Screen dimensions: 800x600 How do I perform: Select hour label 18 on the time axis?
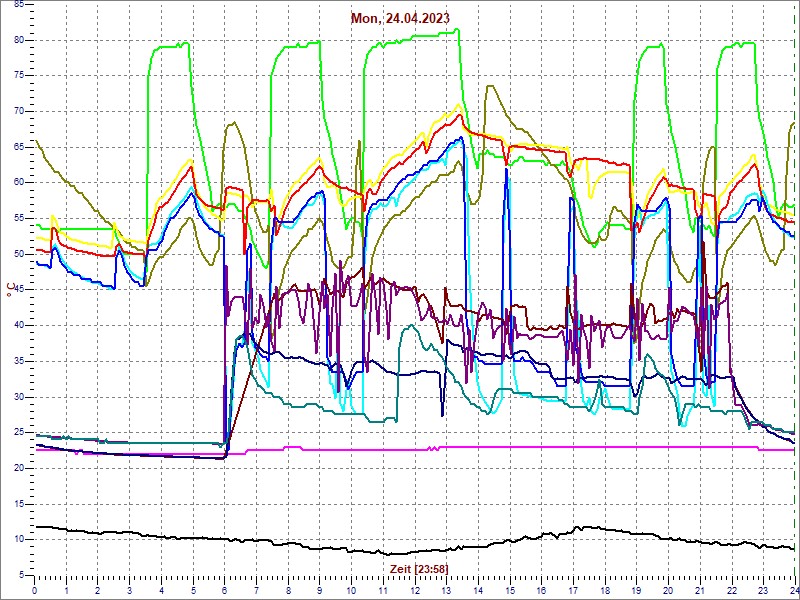(x=605, y=590)
